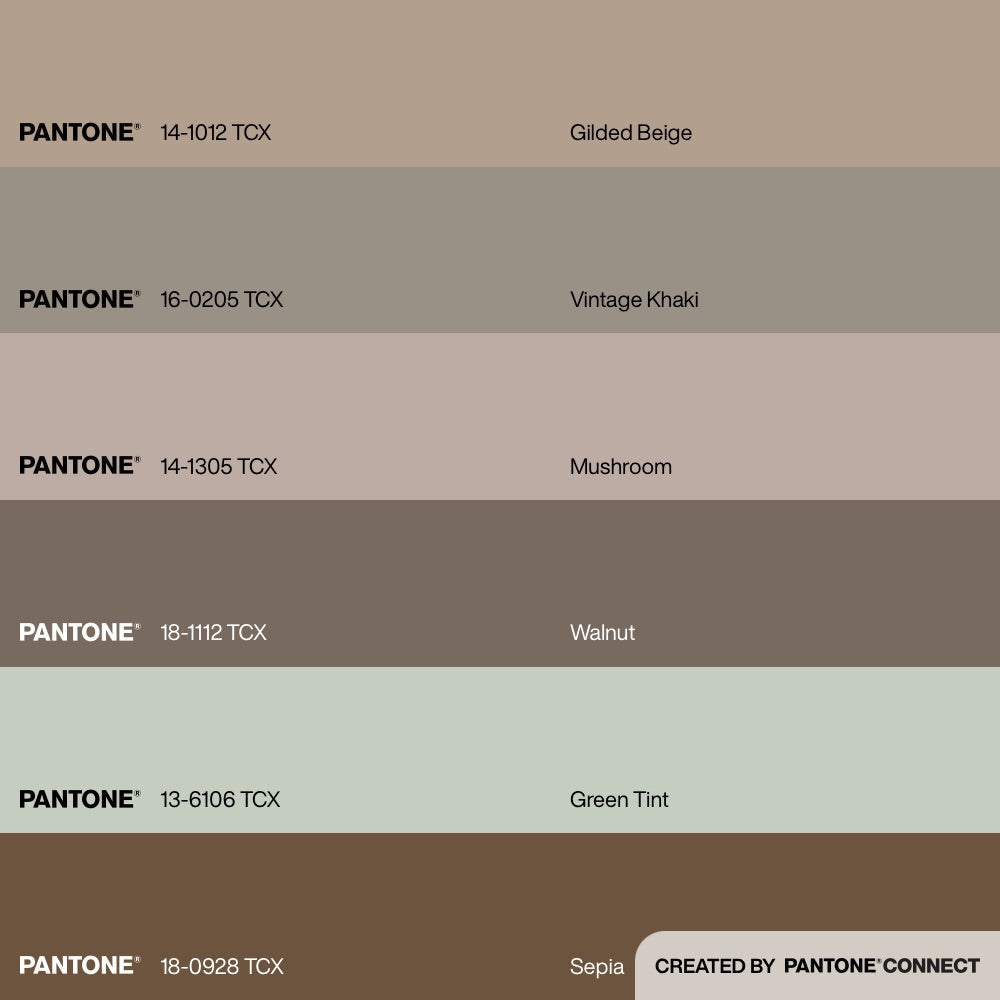Click the Created by Pantone Connect badge
This screenshot has height=1000, width=1000.
[817, 966]
